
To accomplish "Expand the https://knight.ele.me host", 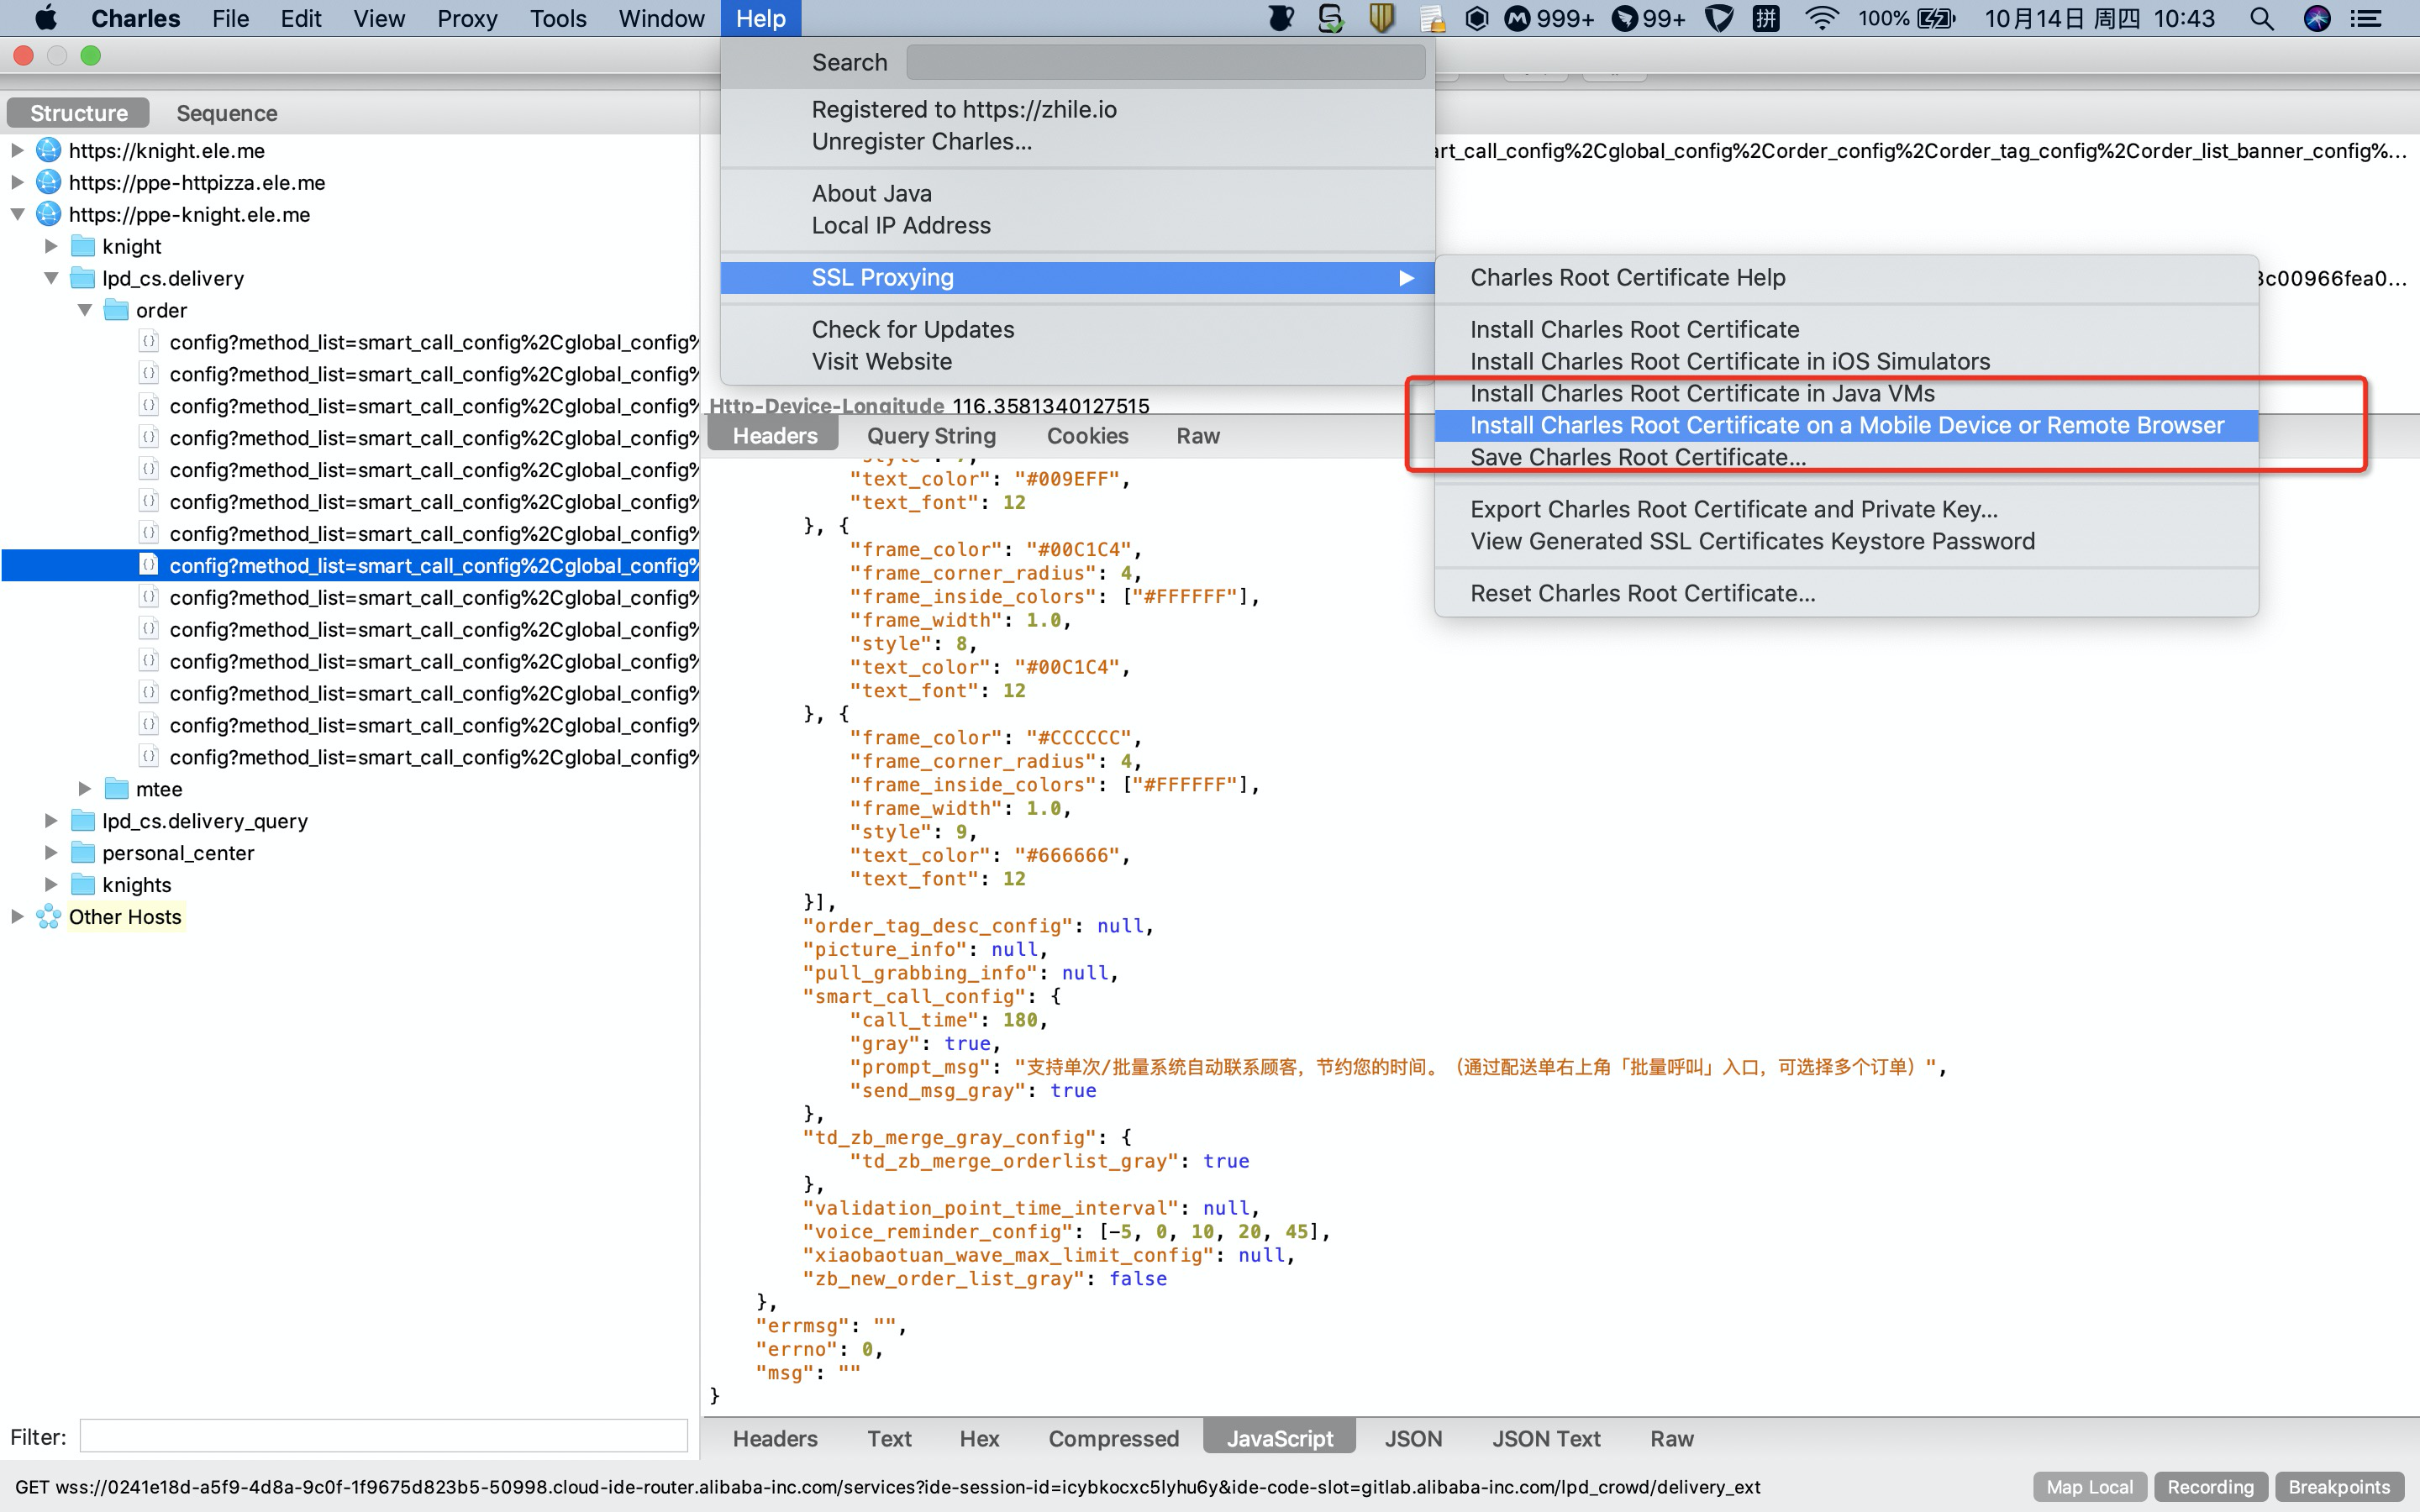I will click(x=17, y=150).
